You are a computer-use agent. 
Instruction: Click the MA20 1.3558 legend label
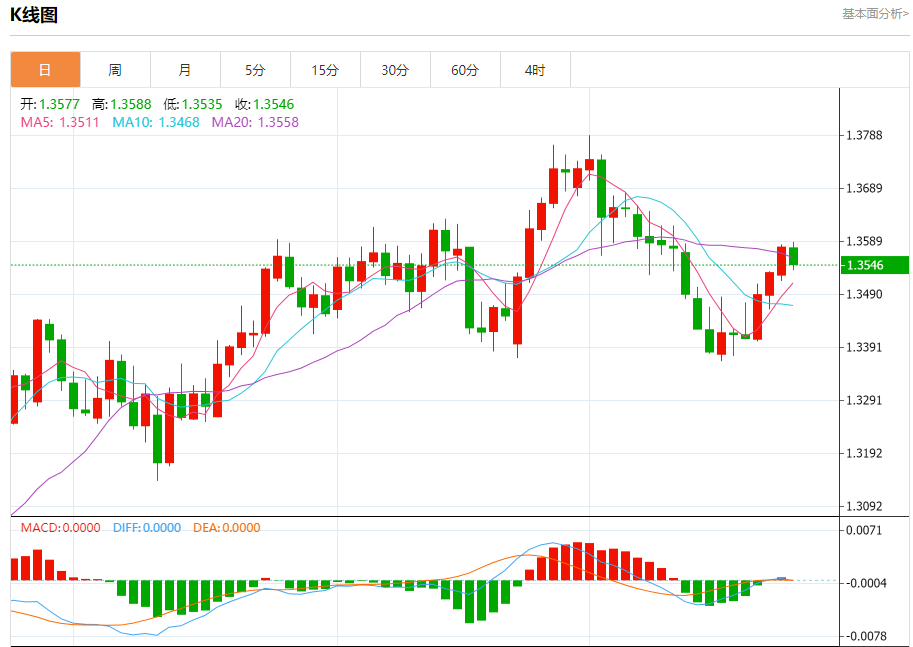pos(255,122)
